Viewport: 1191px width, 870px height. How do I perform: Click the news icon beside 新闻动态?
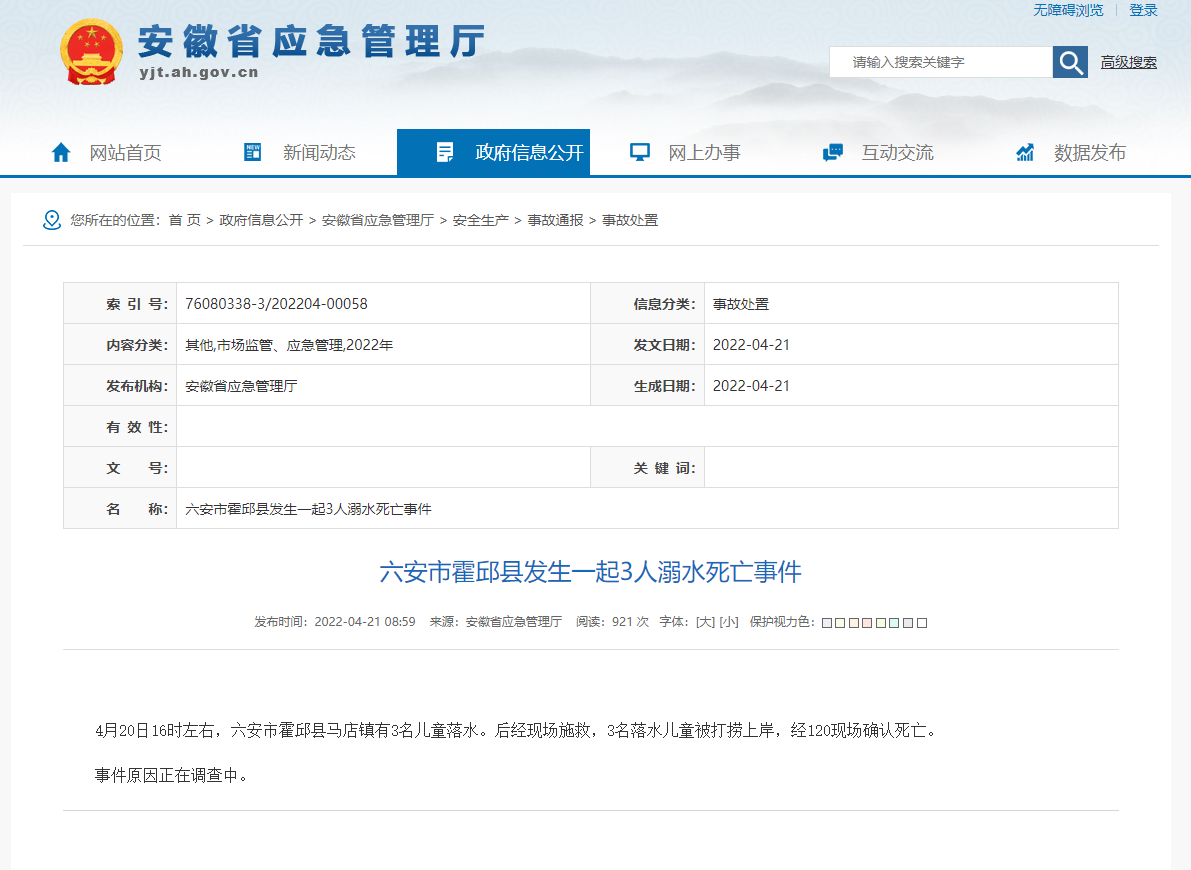tap(253, 152)
